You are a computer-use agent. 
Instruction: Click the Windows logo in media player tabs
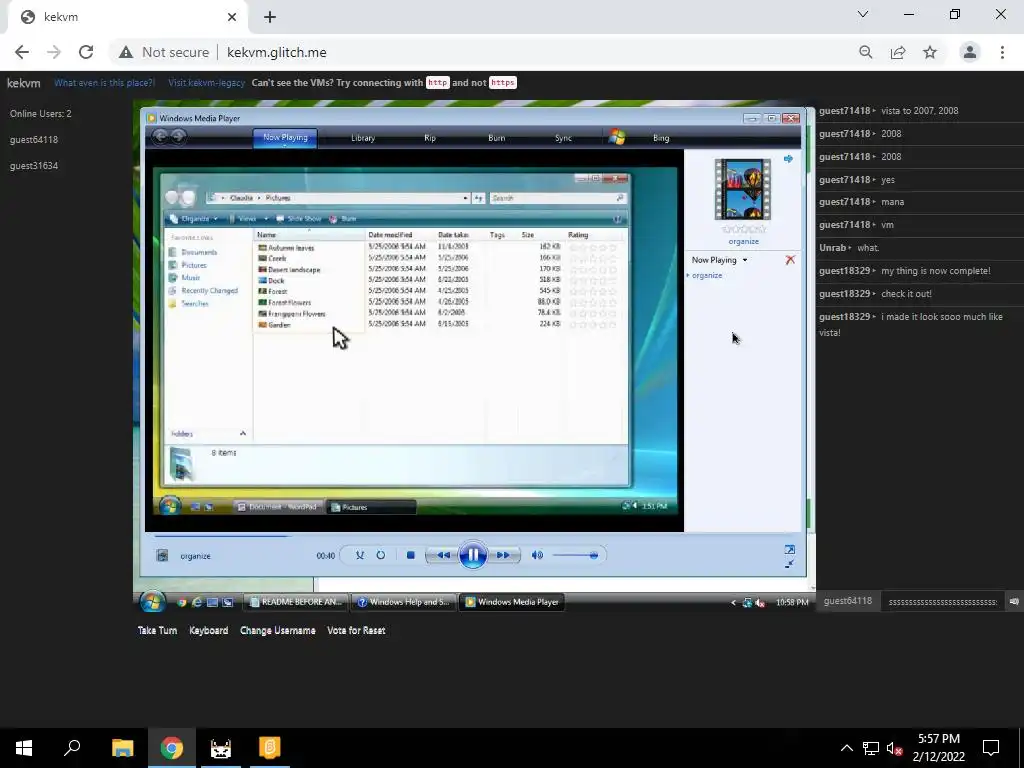coord(617,137)
